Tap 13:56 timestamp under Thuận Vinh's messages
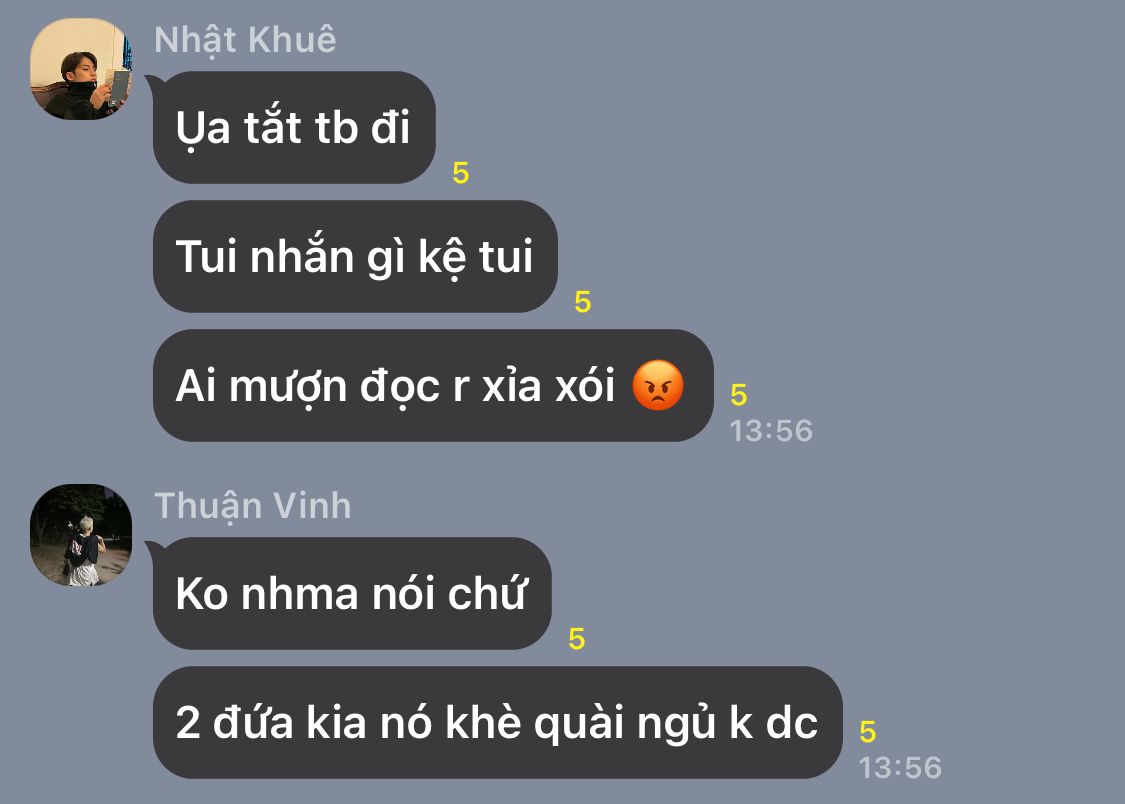This screenshot has height=804, width=1125. [x=900, y=768]
